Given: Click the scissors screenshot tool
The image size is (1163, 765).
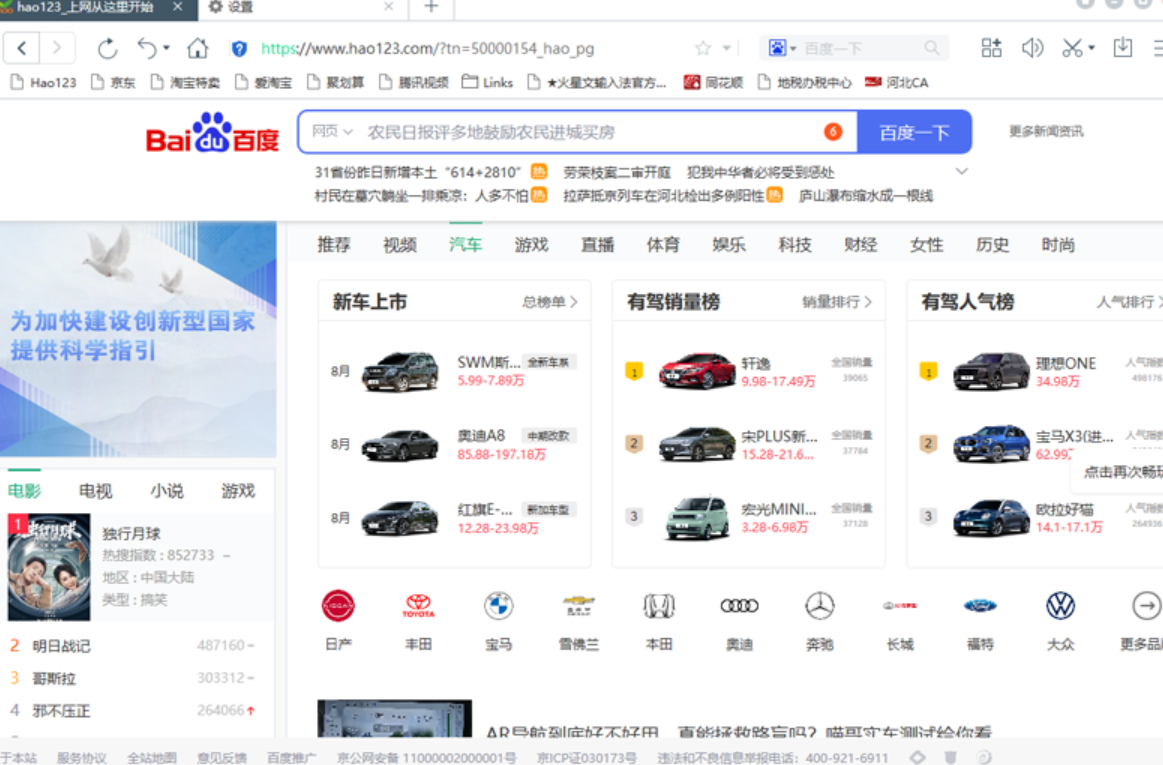Looking at the screenshot, I should tap(1072, 49).
